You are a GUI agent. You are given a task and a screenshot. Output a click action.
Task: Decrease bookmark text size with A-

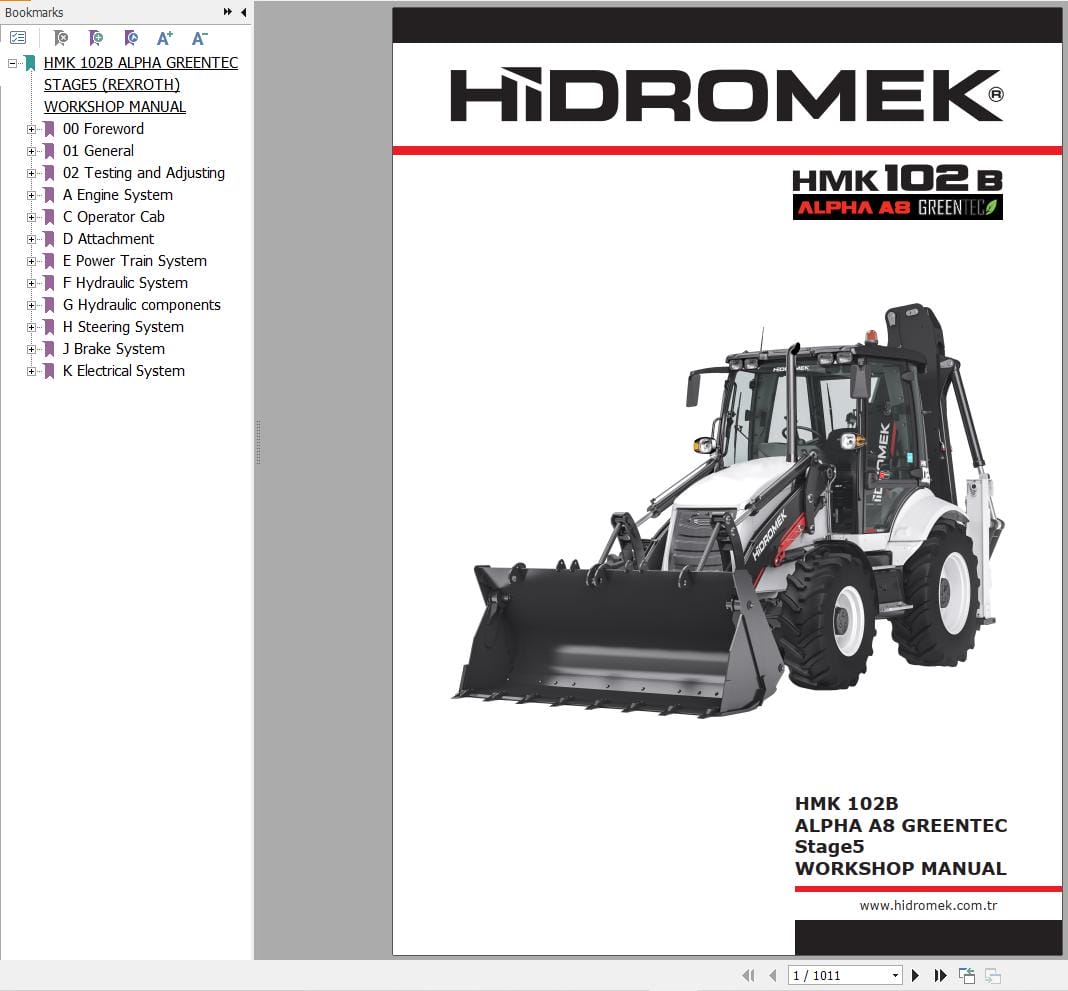coord(198,37)
